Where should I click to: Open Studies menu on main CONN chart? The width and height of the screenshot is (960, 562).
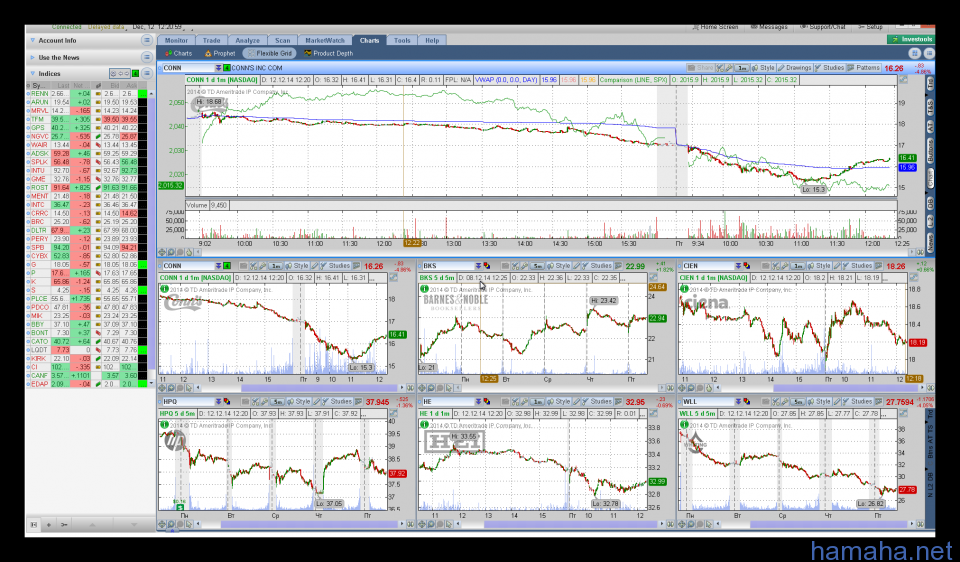[x=829, y=68]
